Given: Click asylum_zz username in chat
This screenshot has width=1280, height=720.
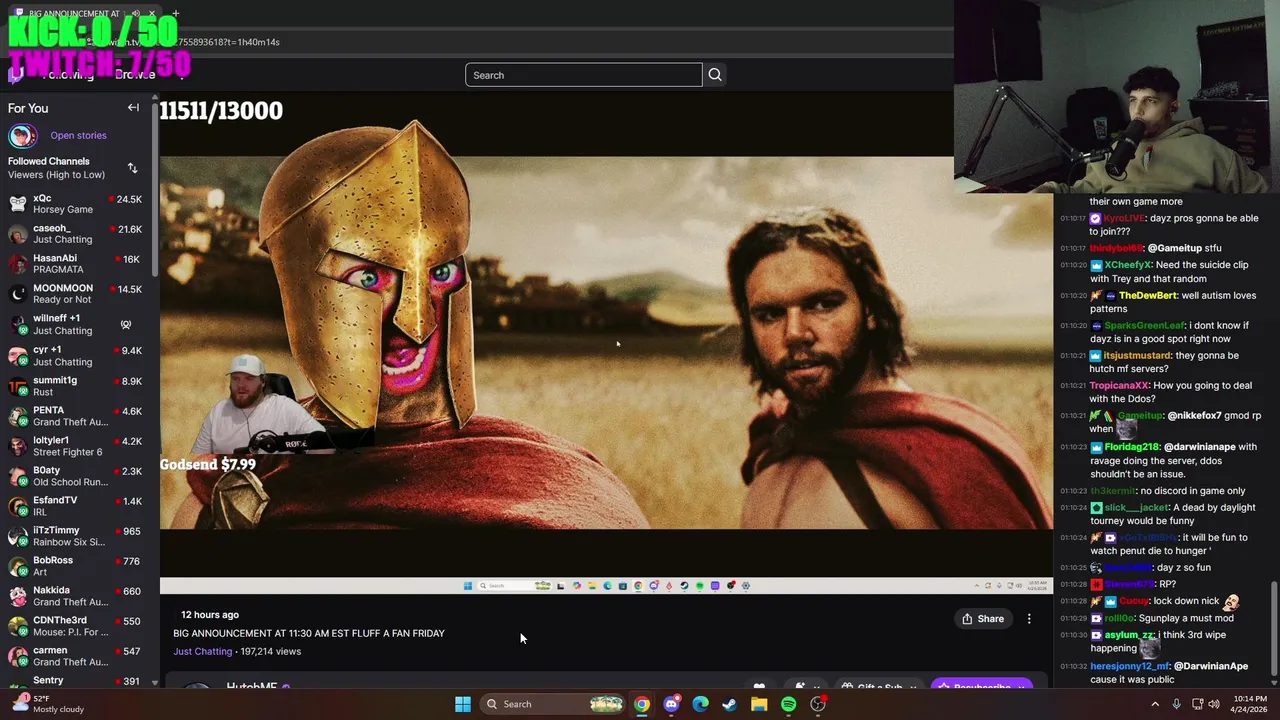Looking at the screenshot, I should point(1130,635).
